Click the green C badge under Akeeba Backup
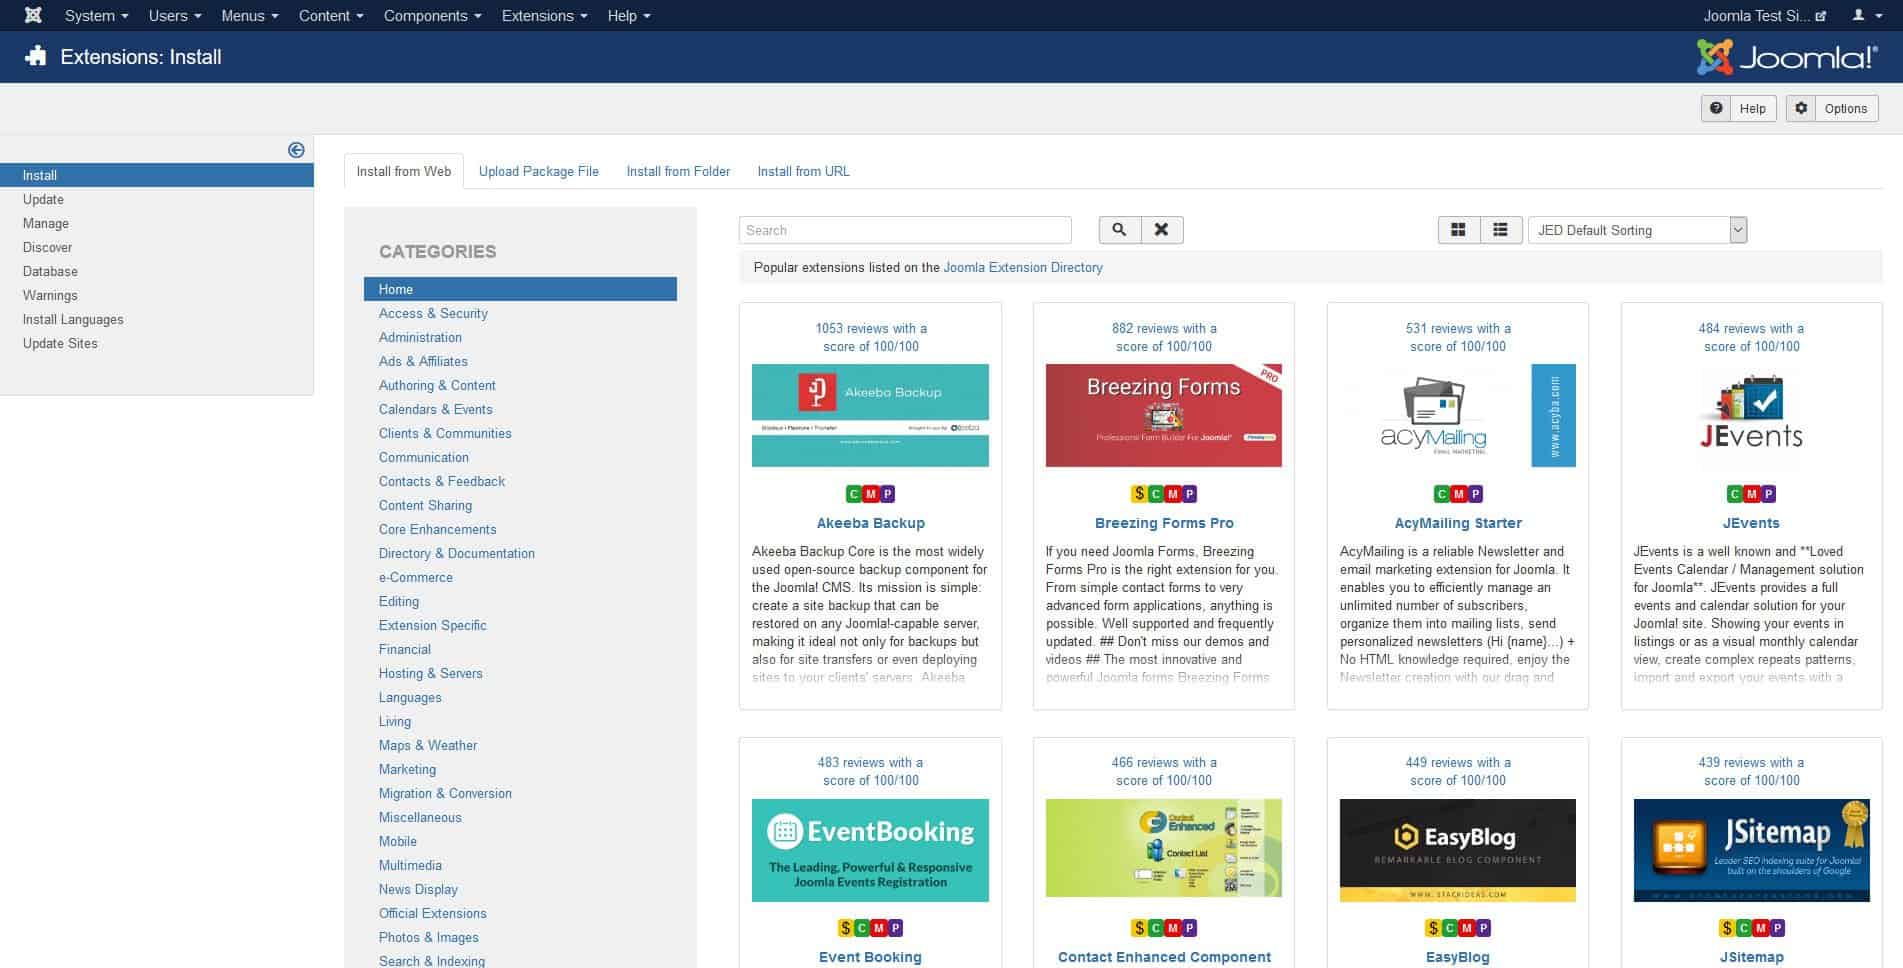Screen dimensions: 1903x968 tap(854, 494)
